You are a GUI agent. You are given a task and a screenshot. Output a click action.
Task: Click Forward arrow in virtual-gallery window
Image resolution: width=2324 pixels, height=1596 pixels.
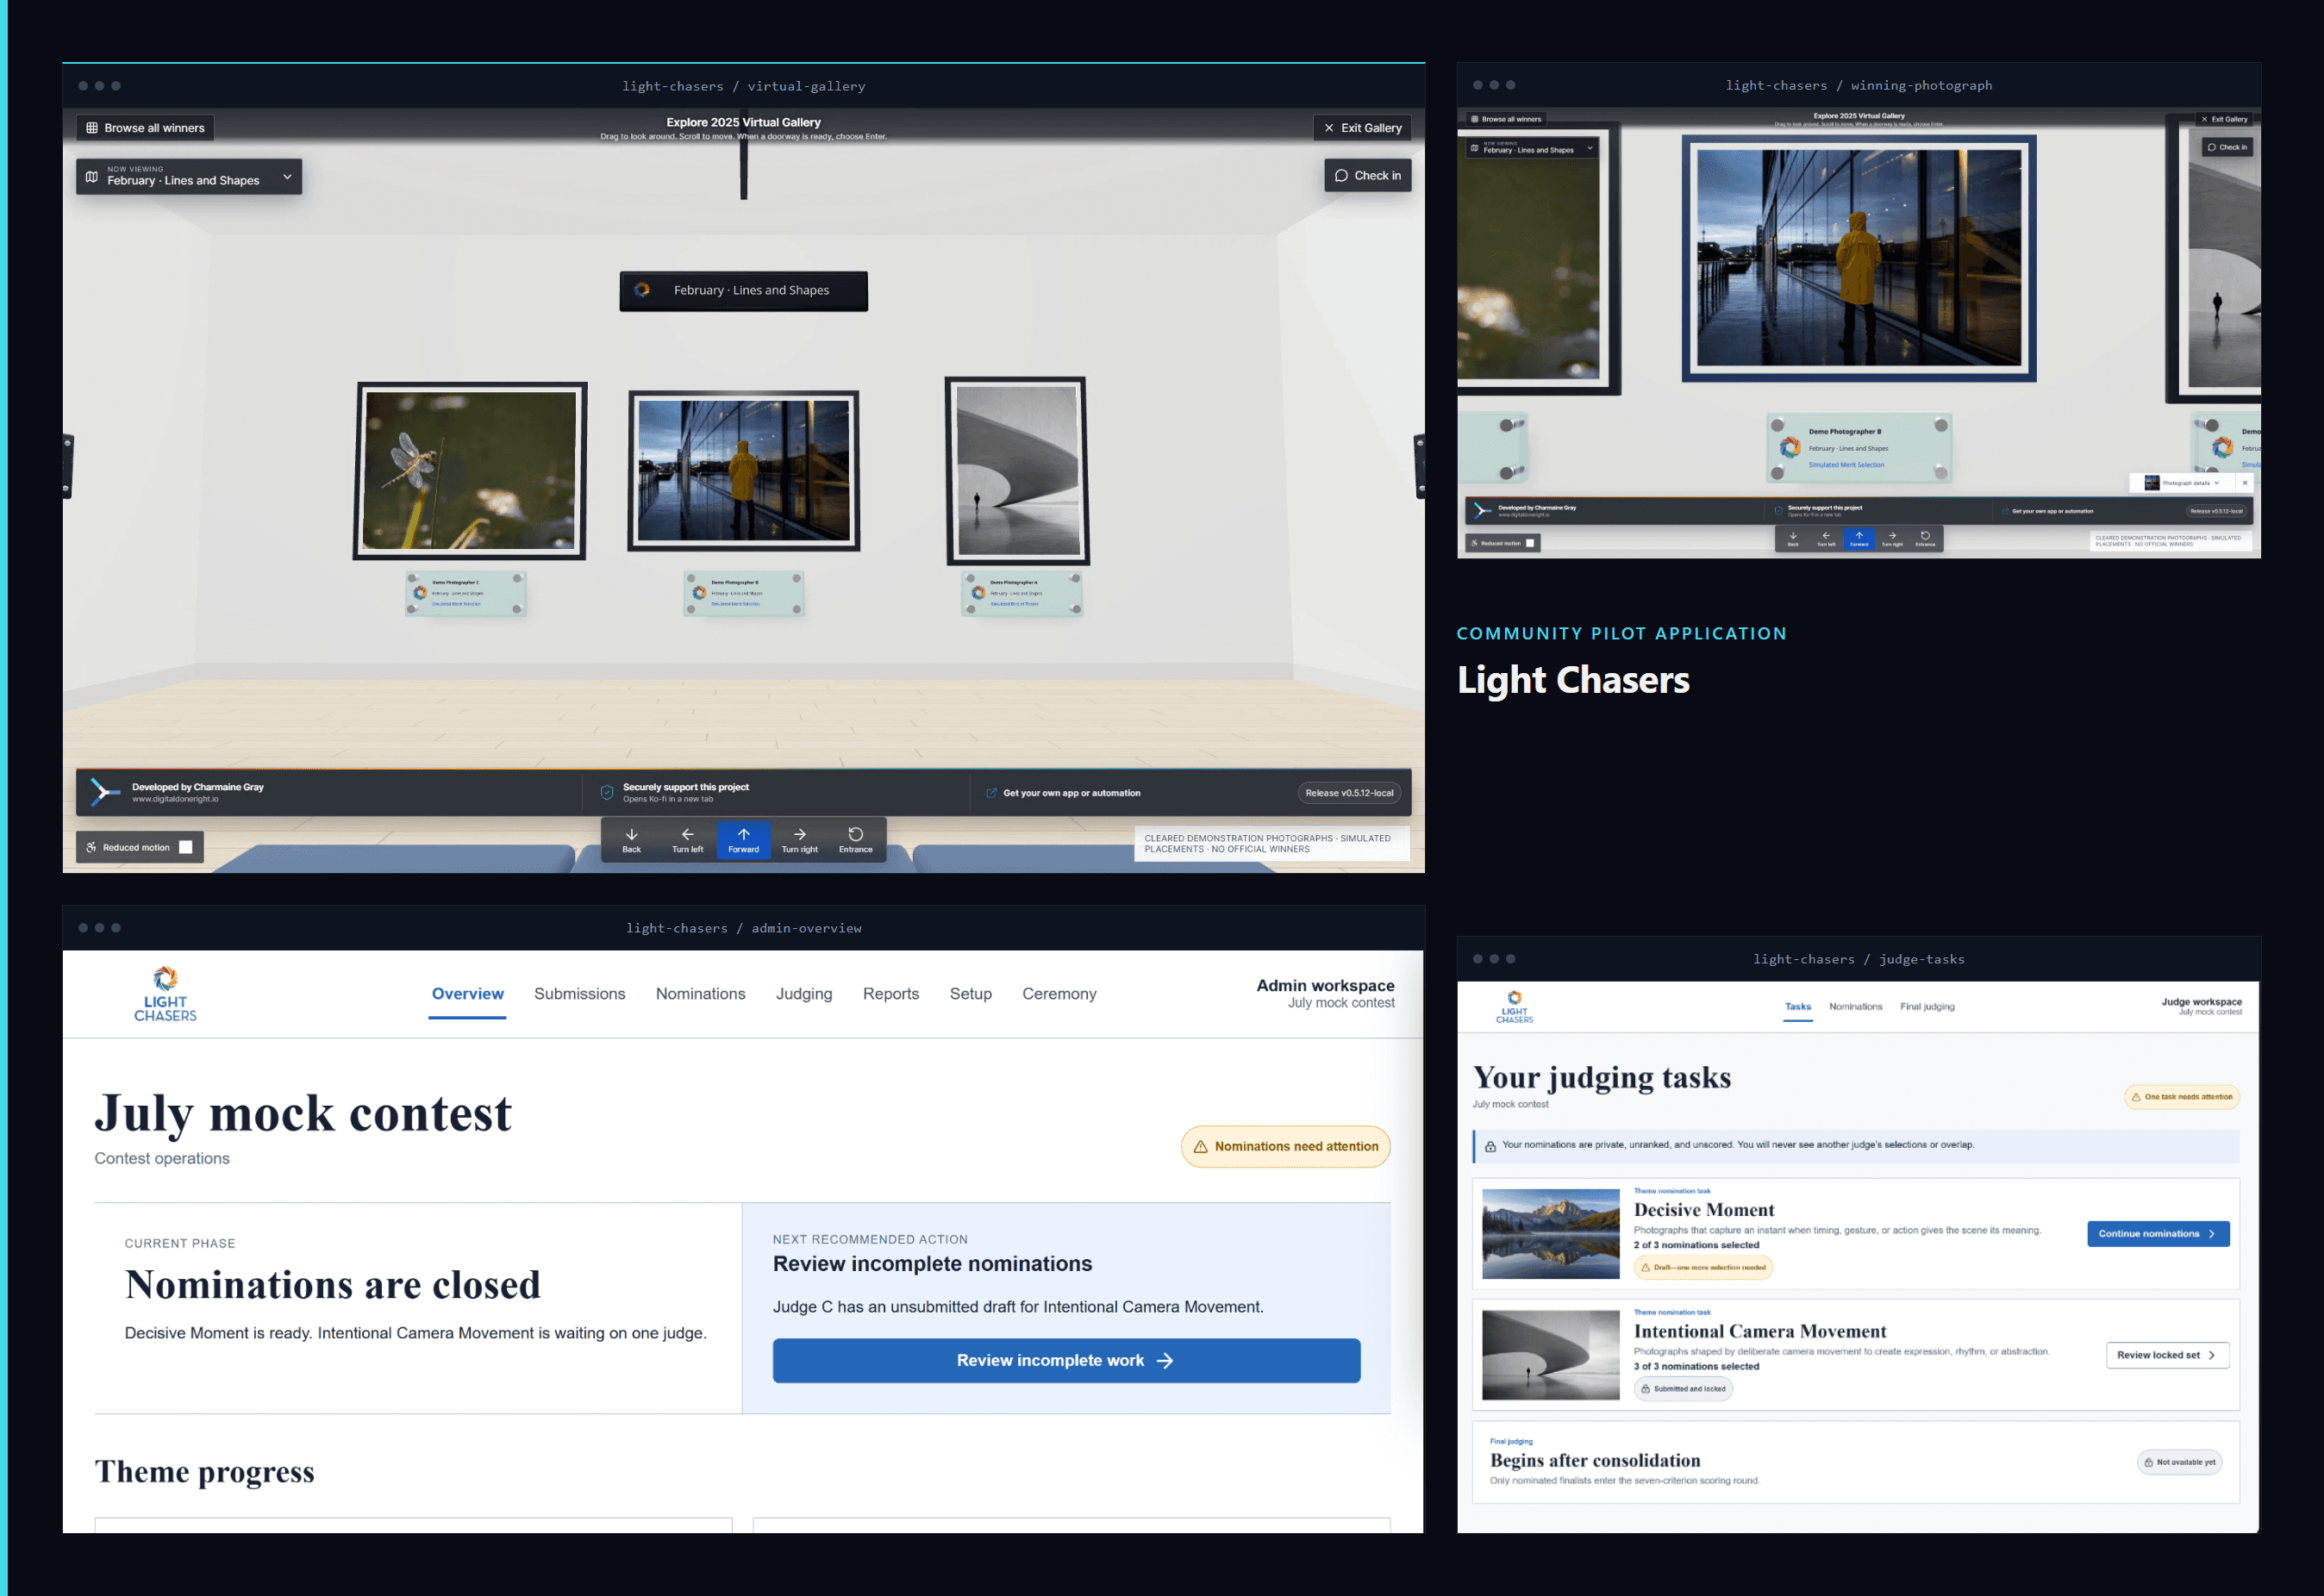pos(743,840)
